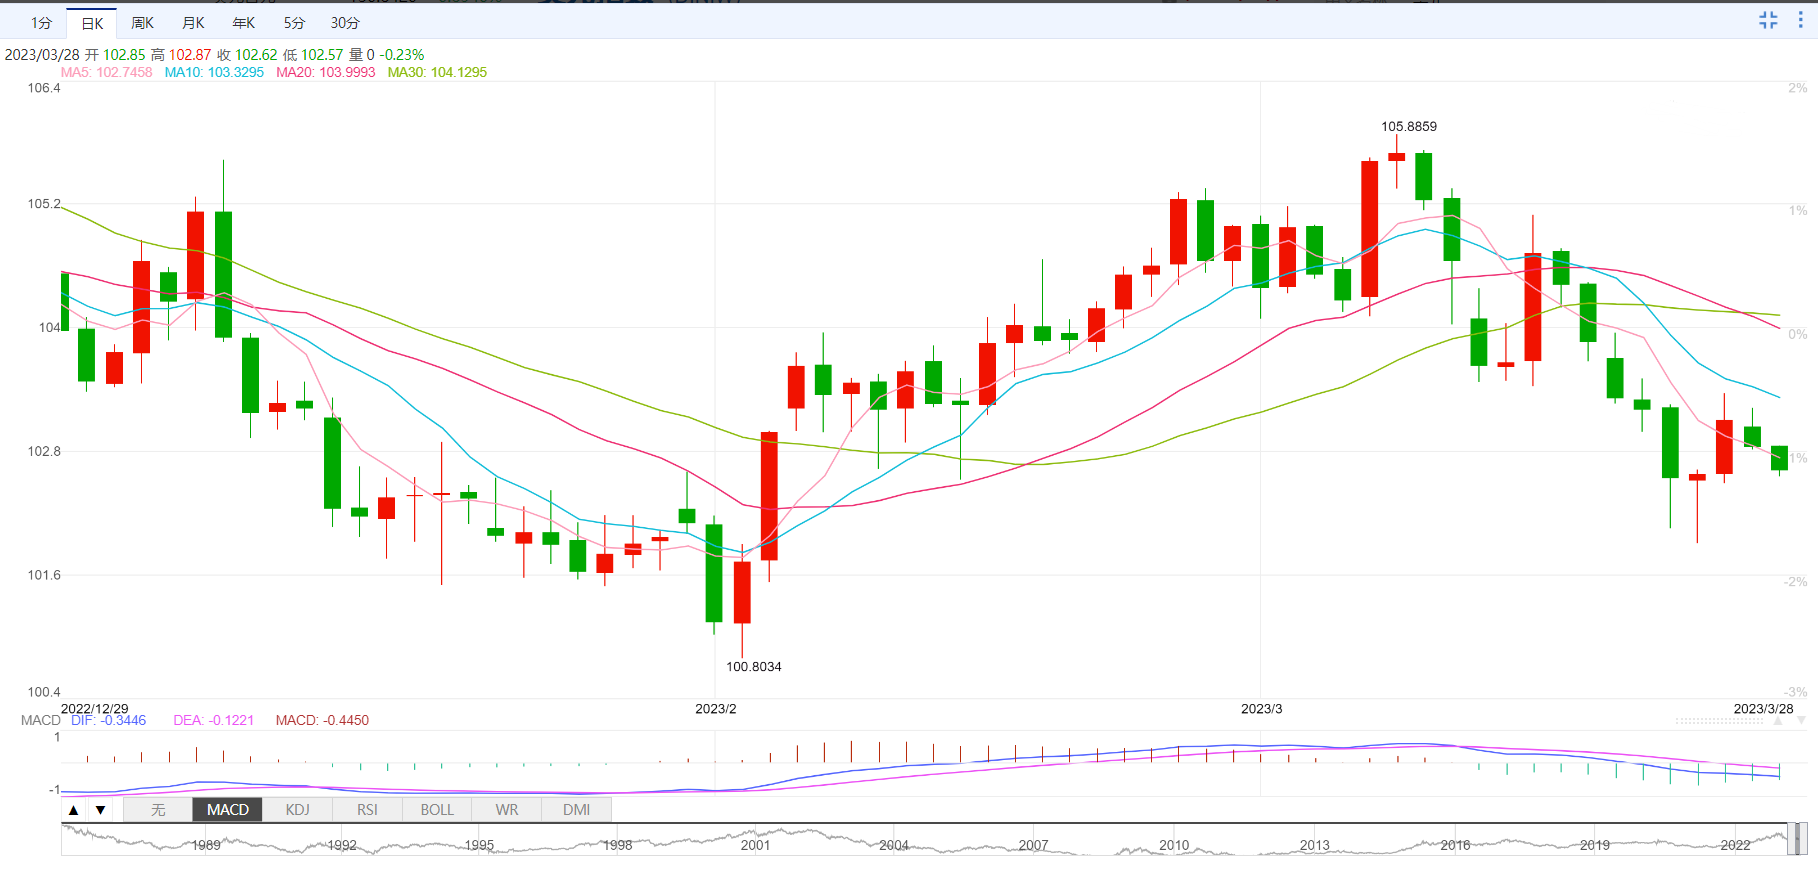Show the WR indicator
The image size is (1818, 886).
tap(507, 810)
